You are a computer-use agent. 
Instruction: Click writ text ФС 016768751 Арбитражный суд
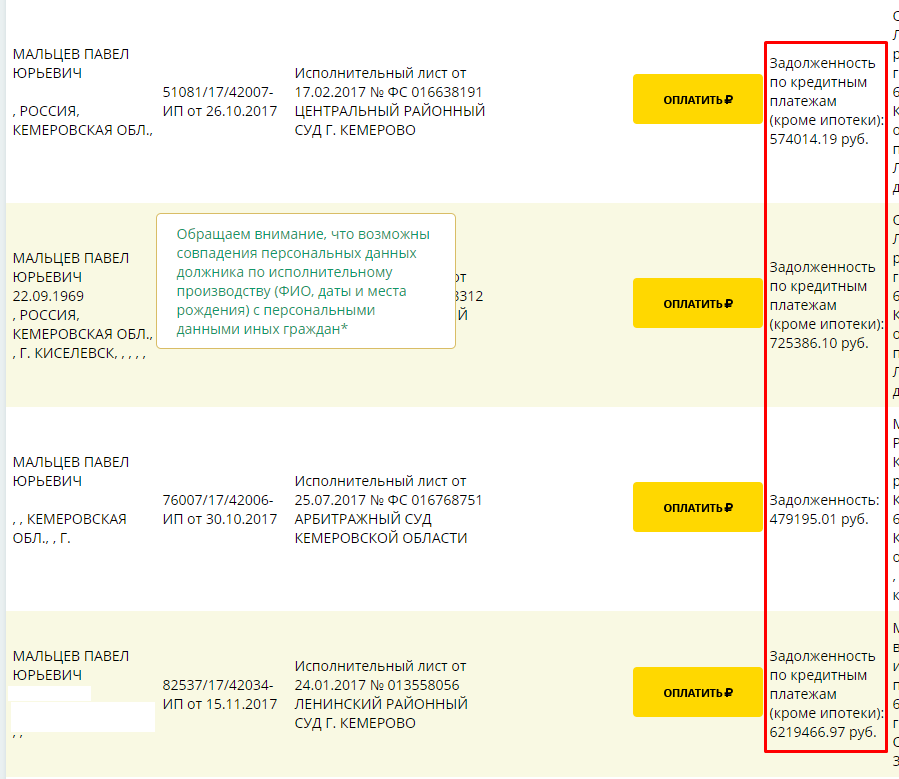[388, 510]
